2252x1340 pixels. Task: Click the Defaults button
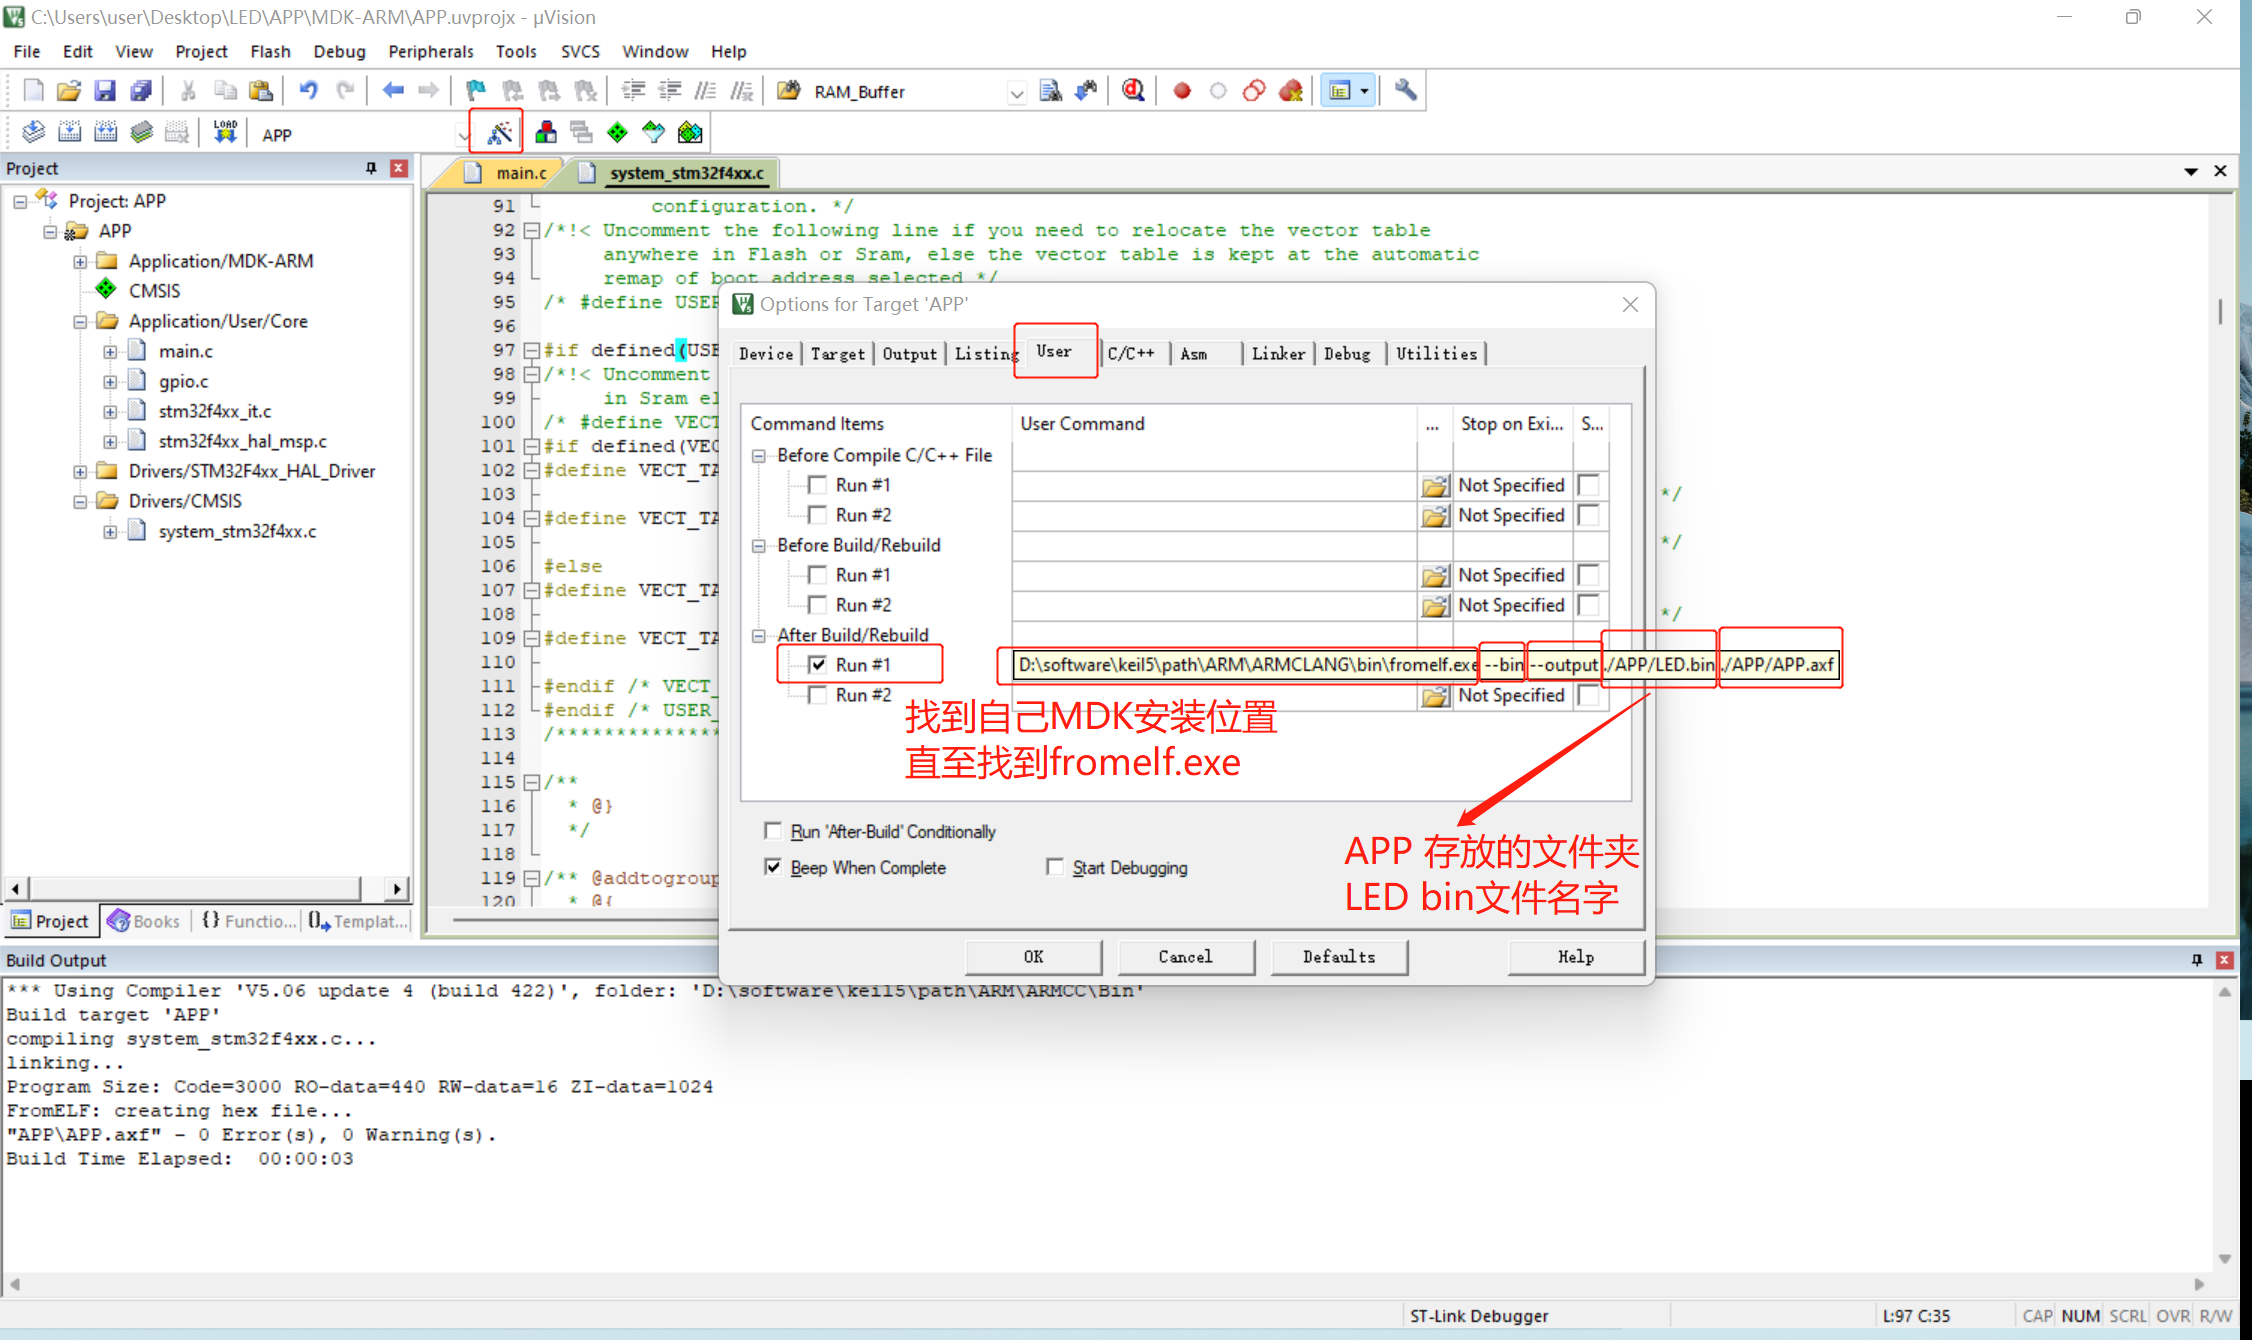point(1339,957)
